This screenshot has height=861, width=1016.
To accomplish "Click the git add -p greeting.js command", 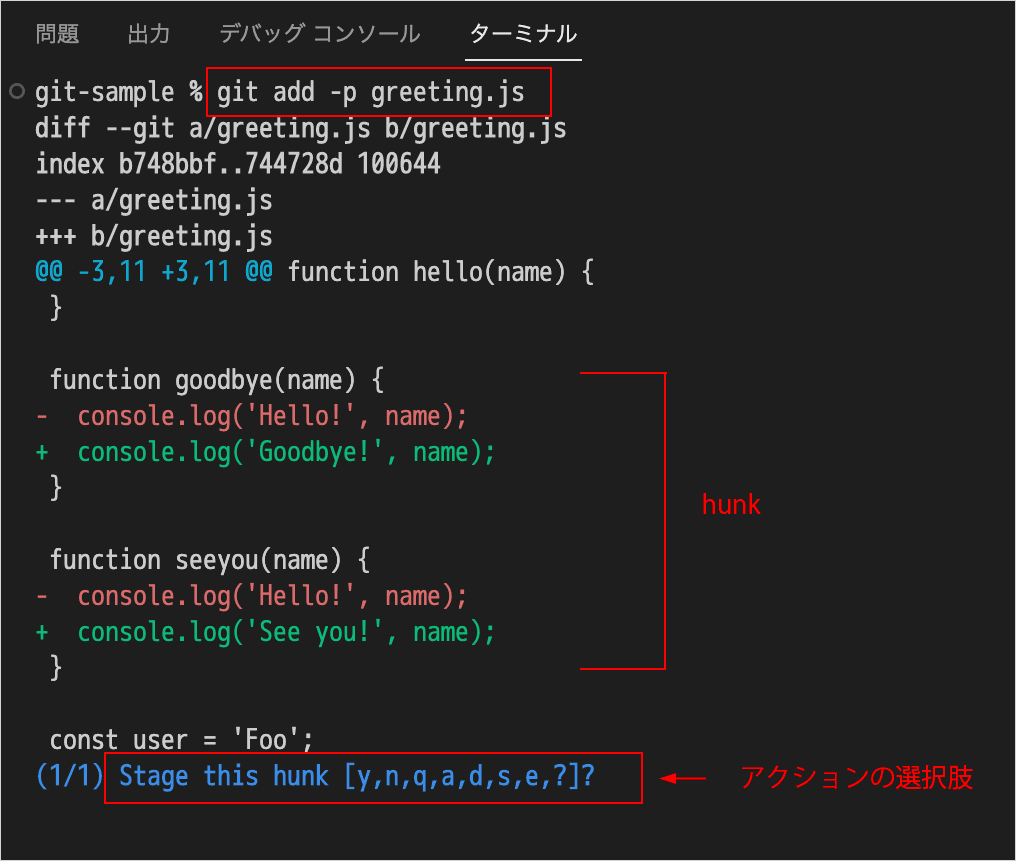I will pos(371,93).
